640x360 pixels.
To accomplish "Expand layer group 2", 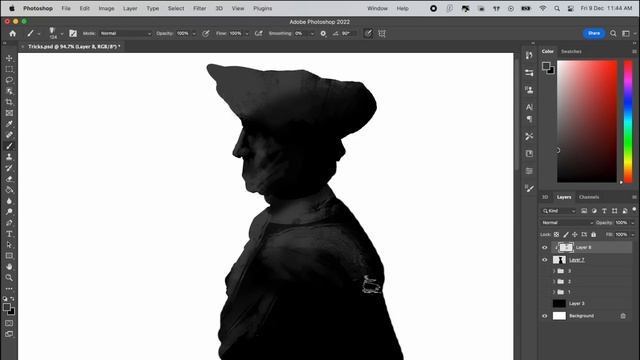I will pyautogui.click(x=554, y=282).
